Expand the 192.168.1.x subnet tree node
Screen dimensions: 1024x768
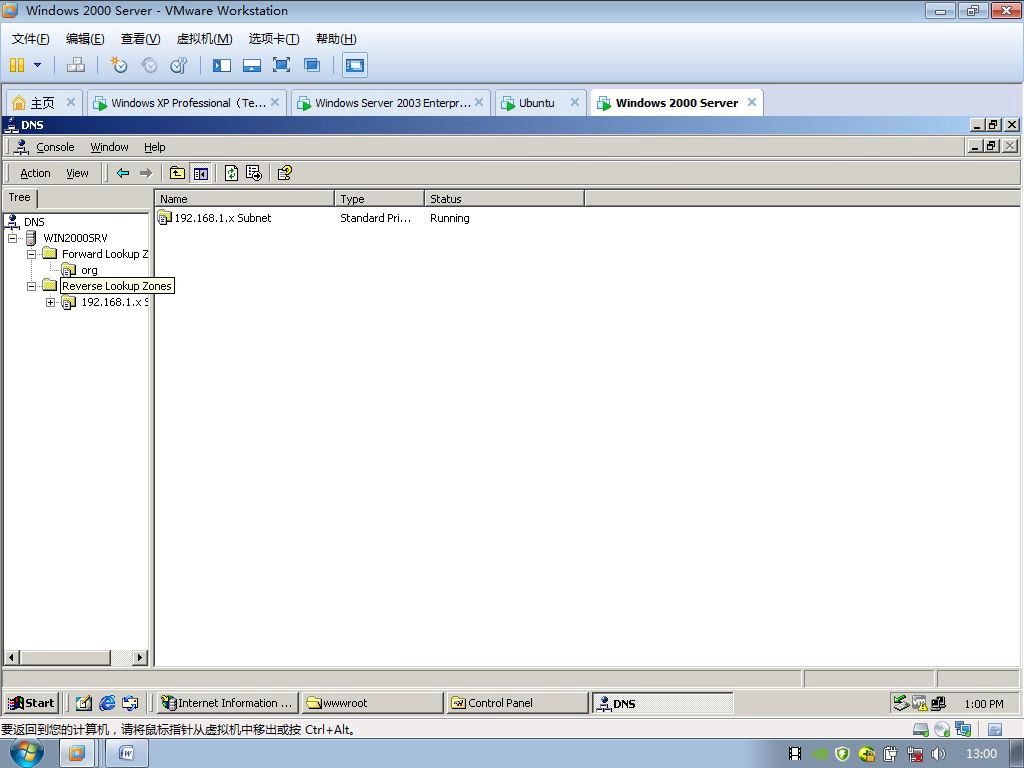click(50, 302)
